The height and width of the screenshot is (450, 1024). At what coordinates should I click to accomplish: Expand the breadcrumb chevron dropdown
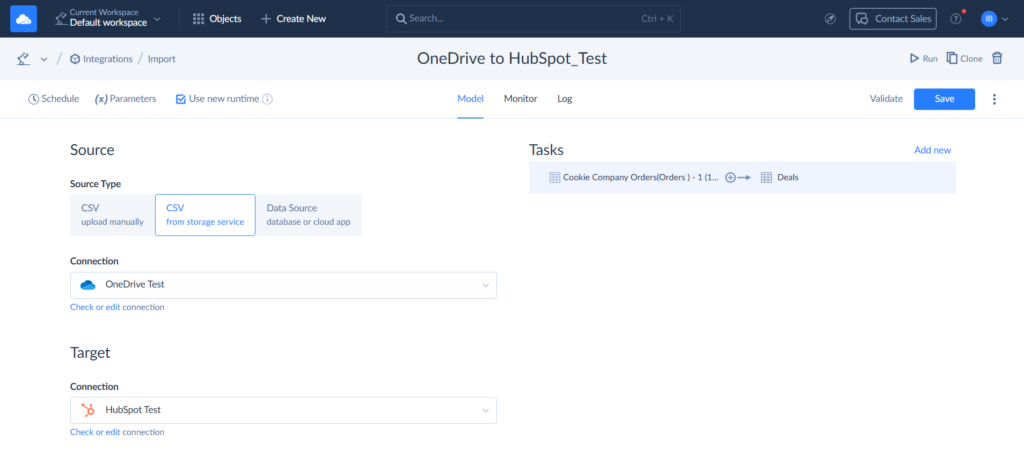tap(44, 59)
